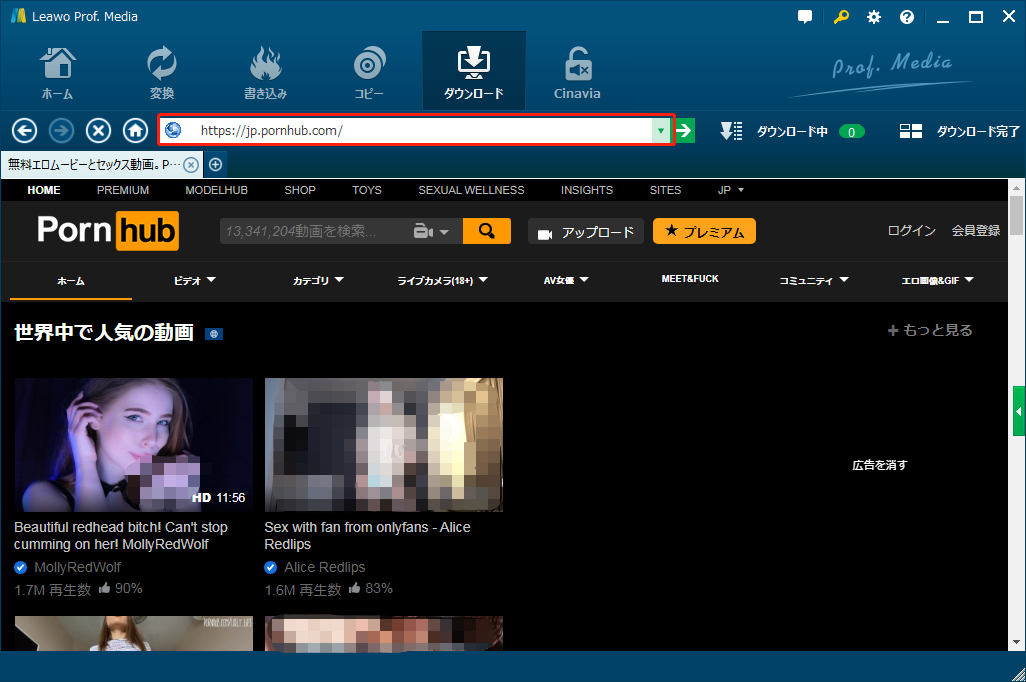The width and height of the screenshot is (1026, 682).
Task: Click the key registration icon
Action: pyautogui.click(x=841, y=17)
